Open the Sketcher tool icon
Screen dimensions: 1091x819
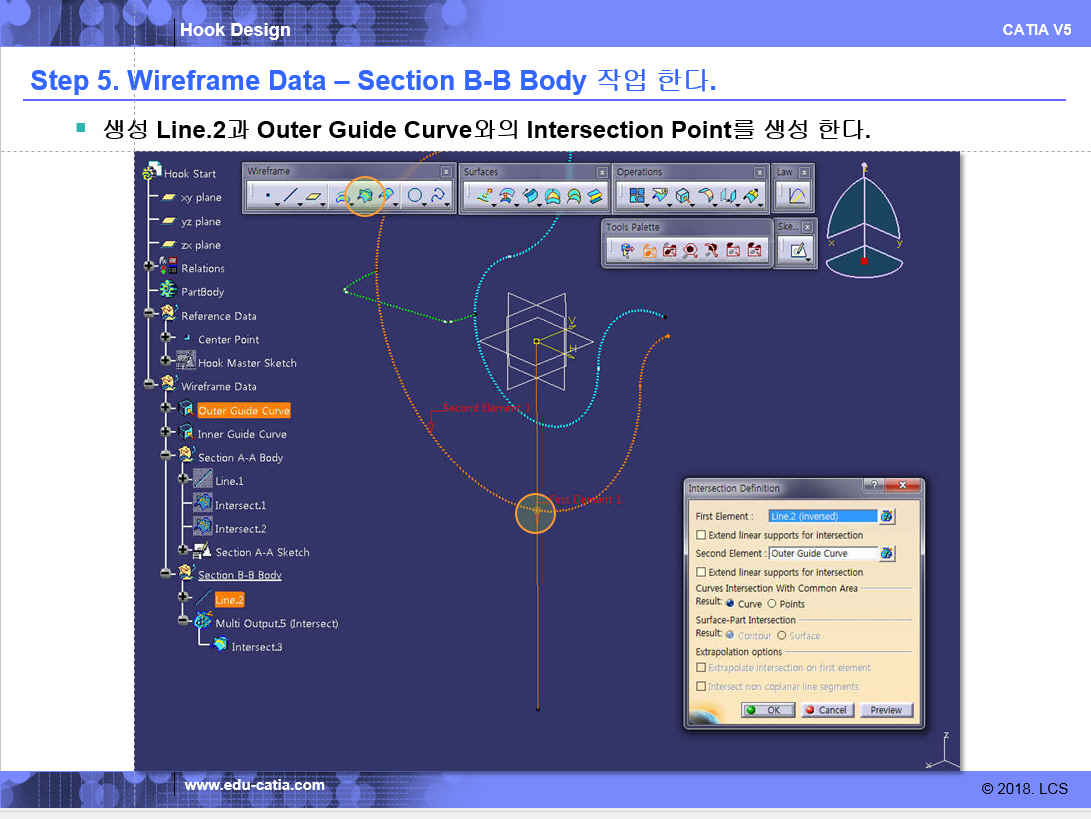tap(798, 252)
